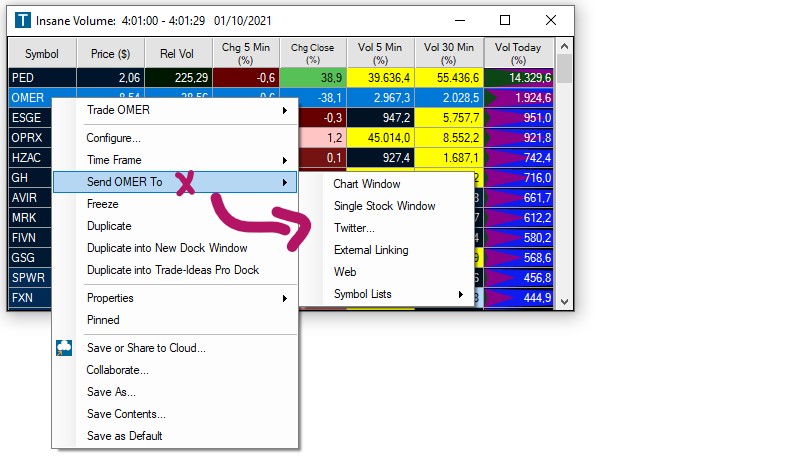Click the scrollbar down arrow of the table
Screen dimensions: 793x462
[x=565, y=301]
